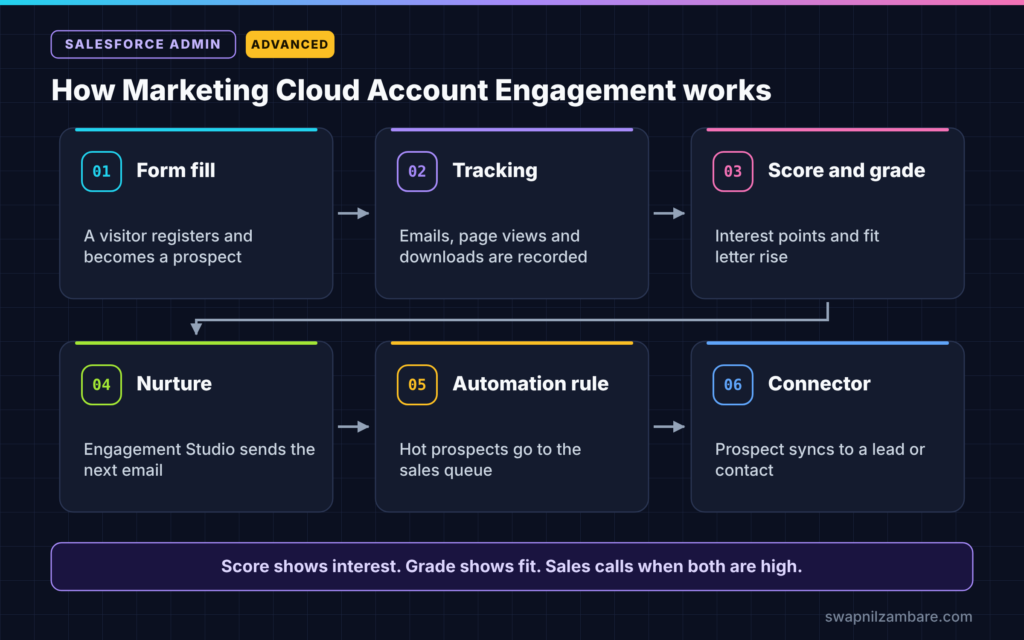Viewport: 1024px width, 640px height.
Task: Click the 05 step number icon
Action: (x=417, y=385)
